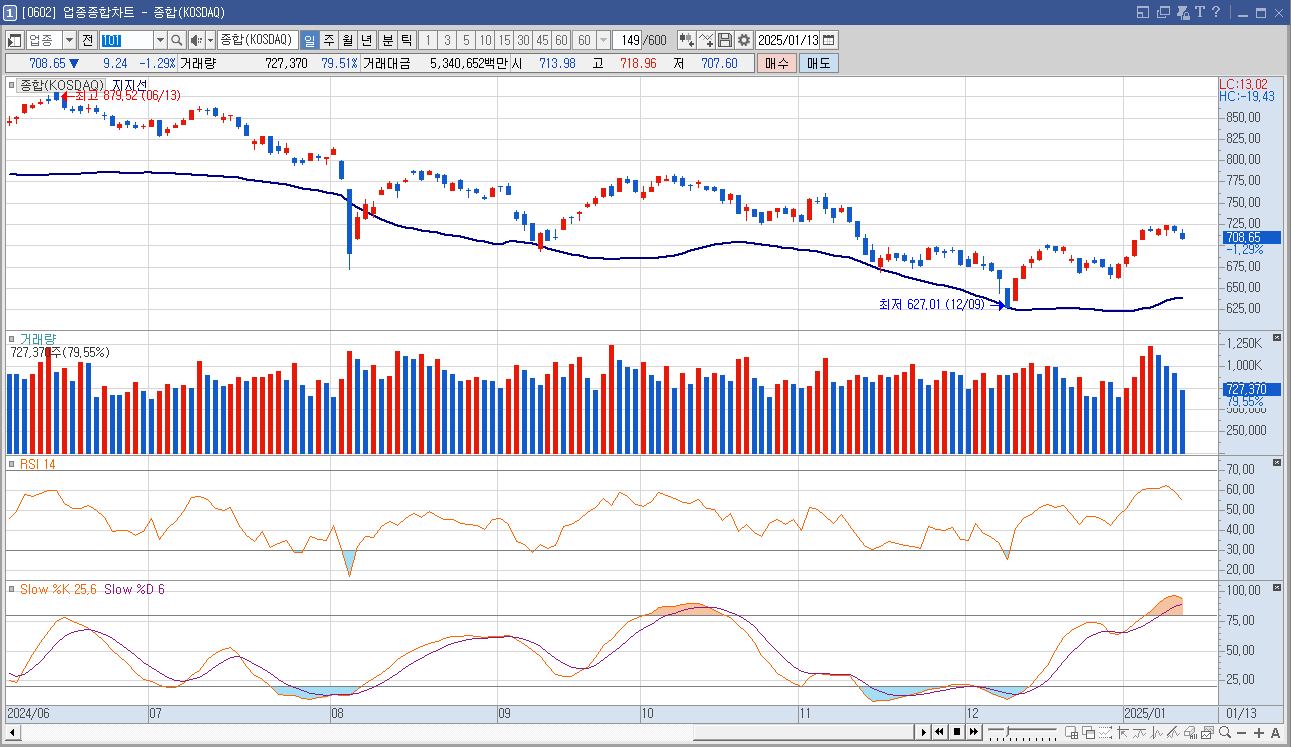Zoom in with the plus icon

[x=1259, y=733]
